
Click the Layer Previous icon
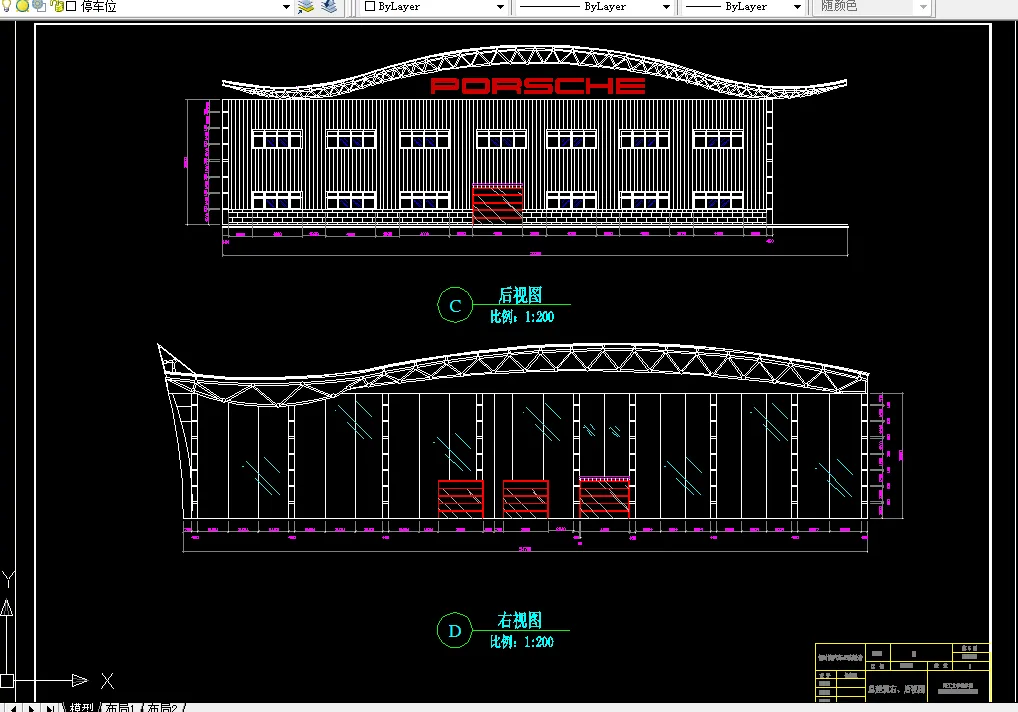(x=329, y=6)
